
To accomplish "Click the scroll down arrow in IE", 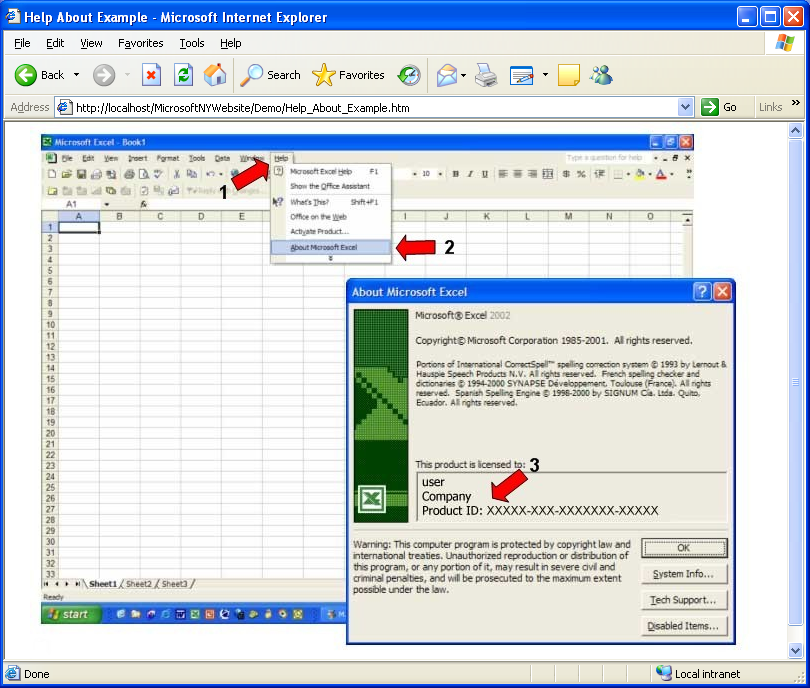I will 796,650.
